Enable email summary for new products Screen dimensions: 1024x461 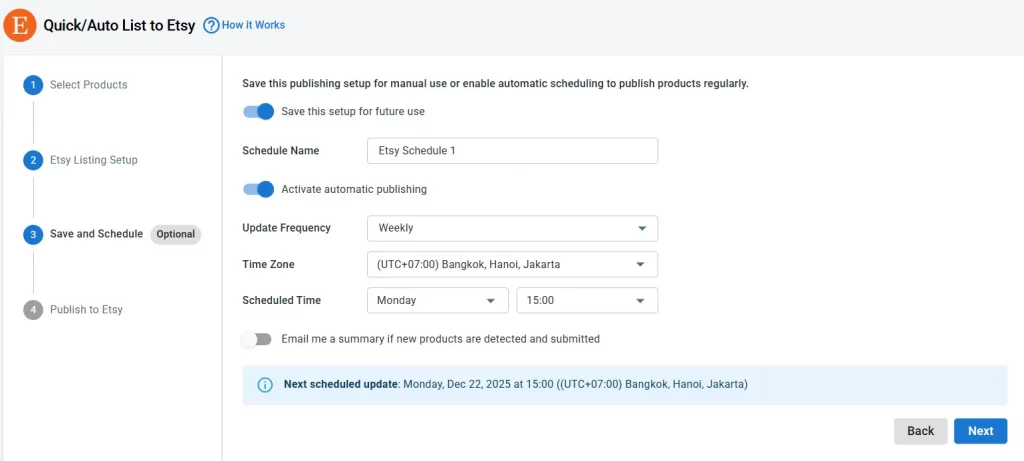(256, 340)
